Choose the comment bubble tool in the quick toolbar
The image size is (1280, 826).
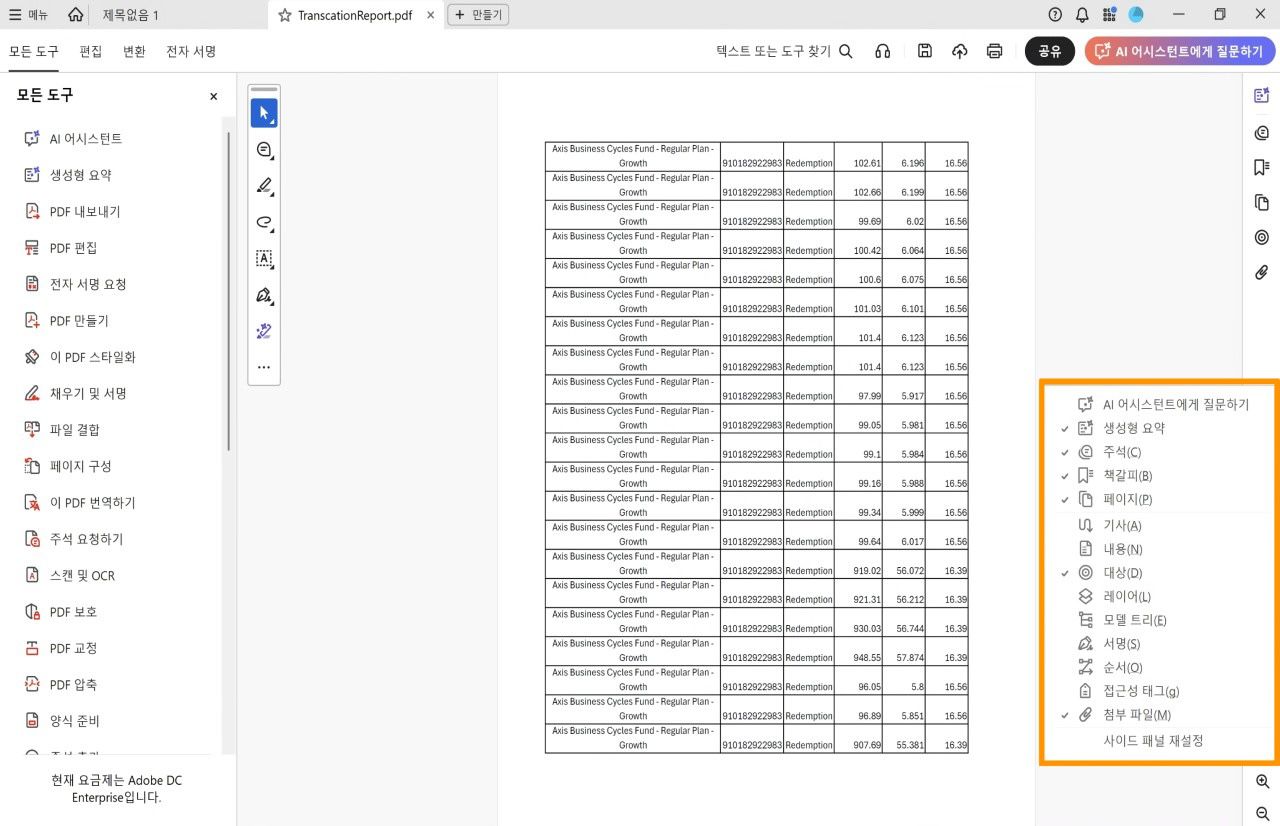[264, 150]
